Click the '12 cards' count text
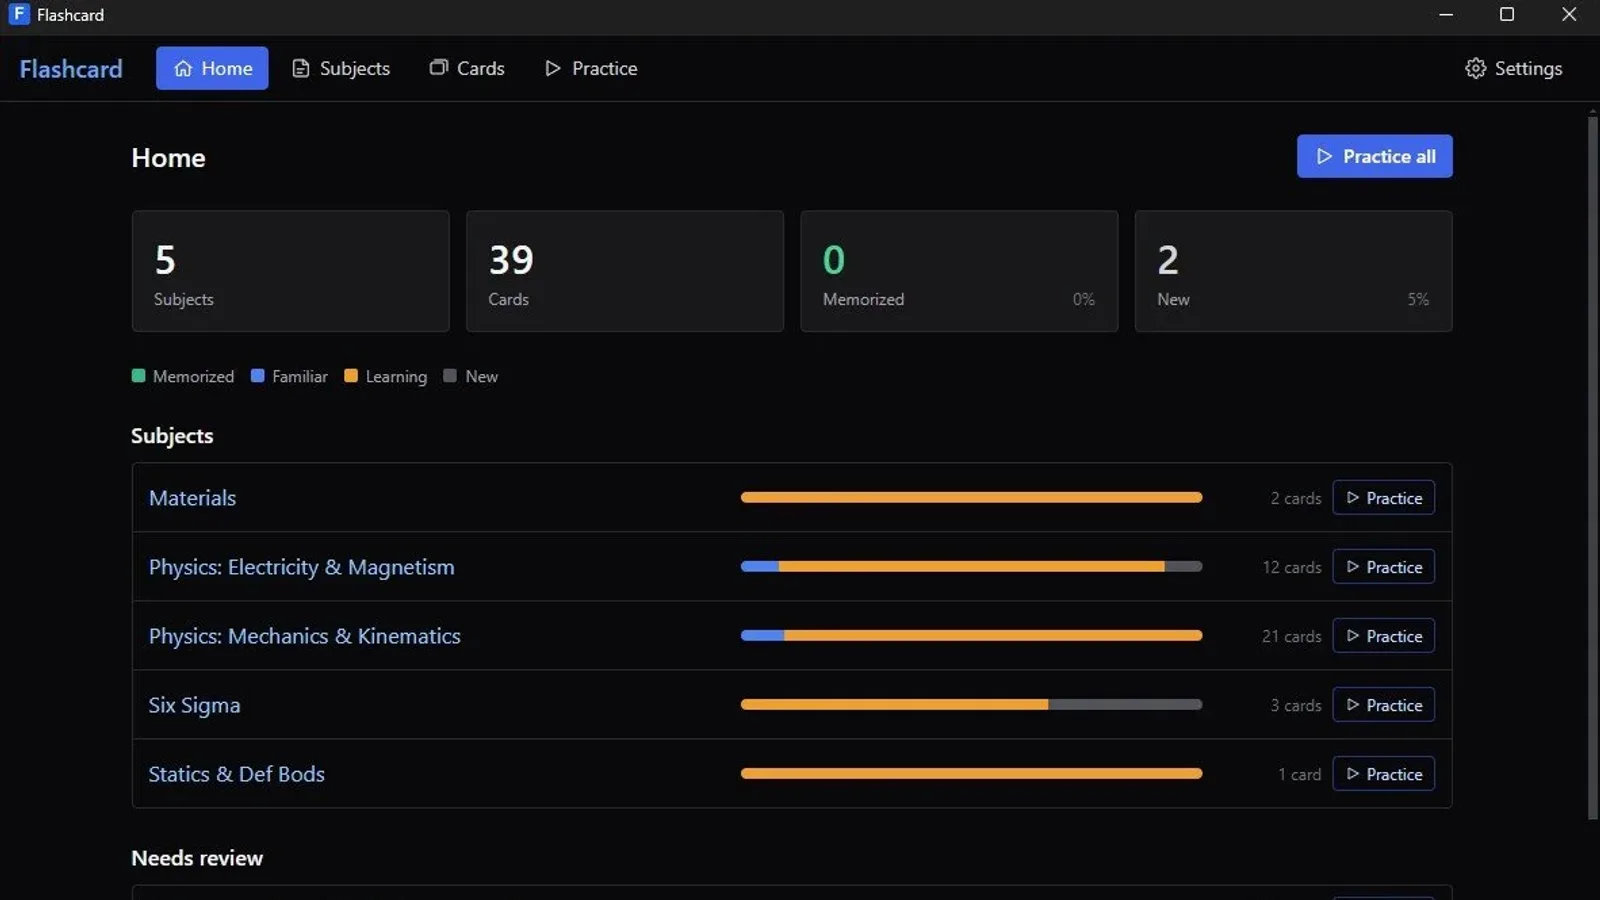 tap(1291, 567)
